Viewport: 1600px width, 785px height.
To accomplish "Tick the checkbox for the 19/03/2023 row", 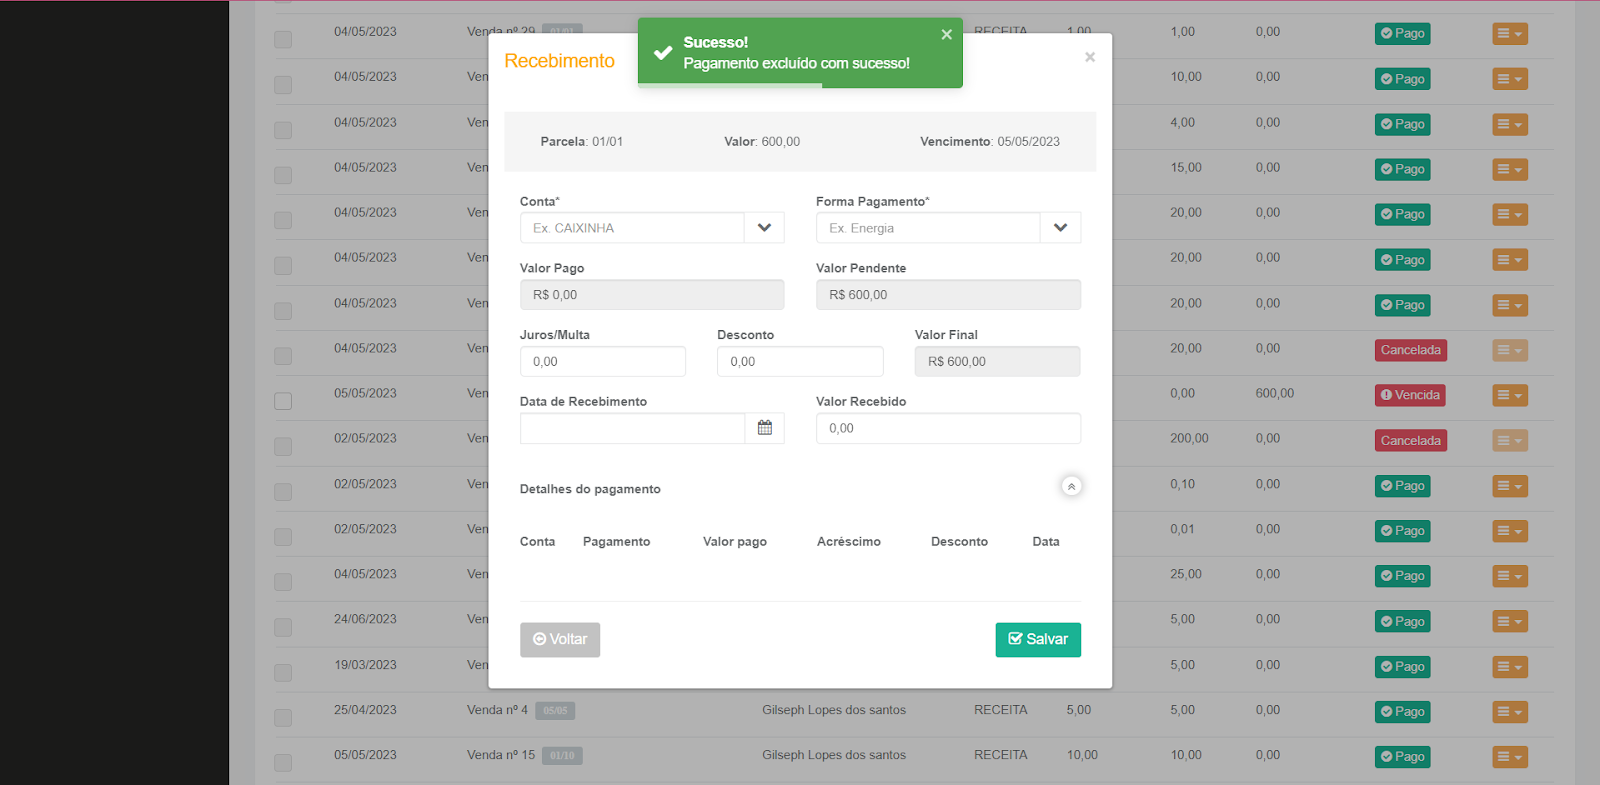I will point(283,672).
